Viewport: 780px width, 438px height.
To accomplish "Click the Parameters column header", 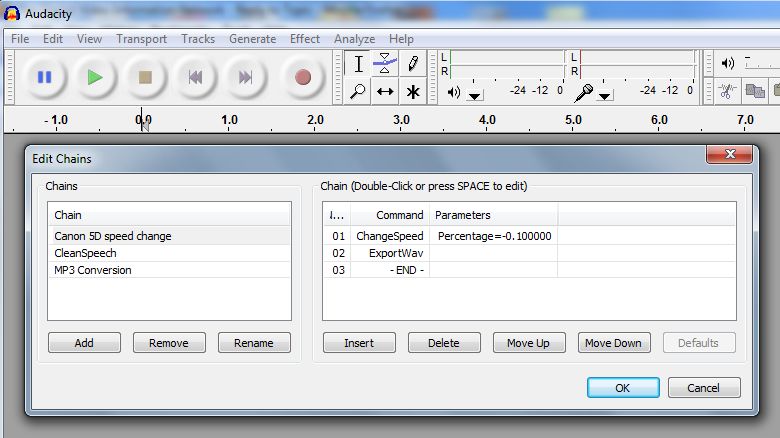I will [494, 215].
